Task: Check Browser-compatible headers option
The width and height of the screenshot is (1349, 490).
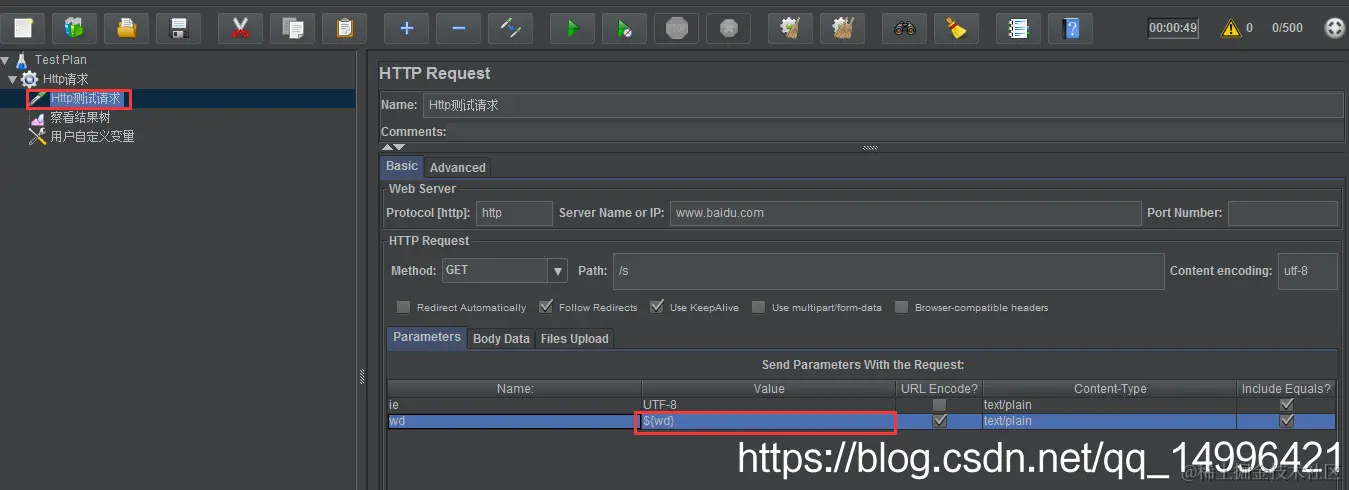Action: [x=902, y=307]
